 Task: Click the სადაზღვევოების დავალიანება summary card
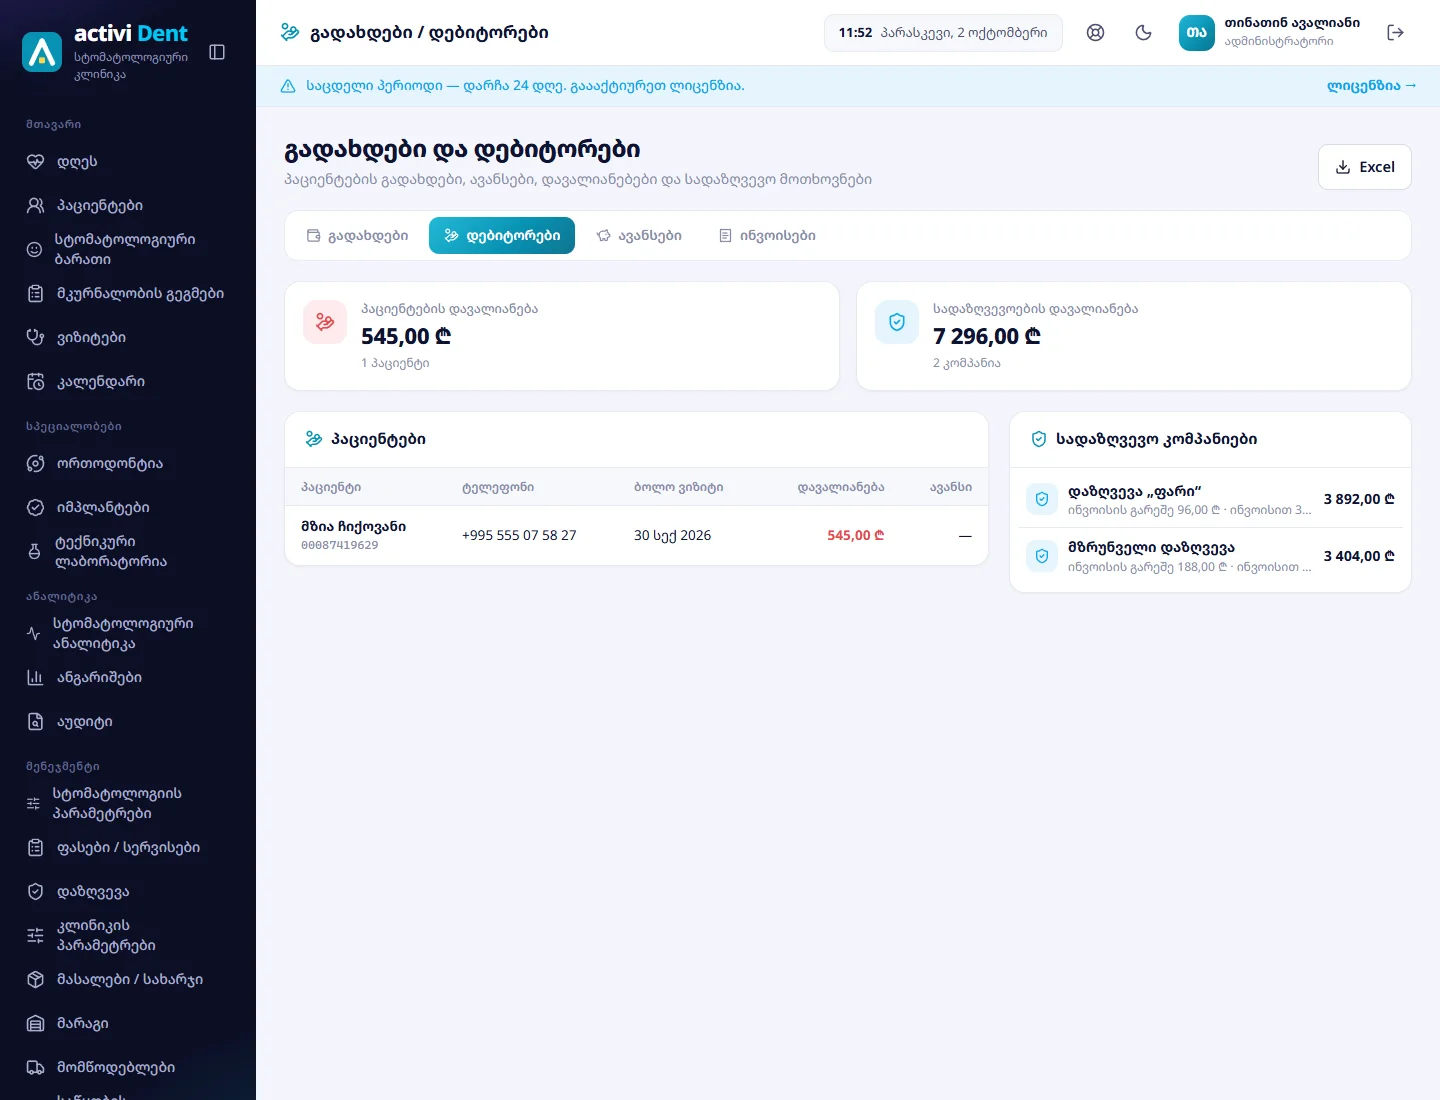(1134, 336)
